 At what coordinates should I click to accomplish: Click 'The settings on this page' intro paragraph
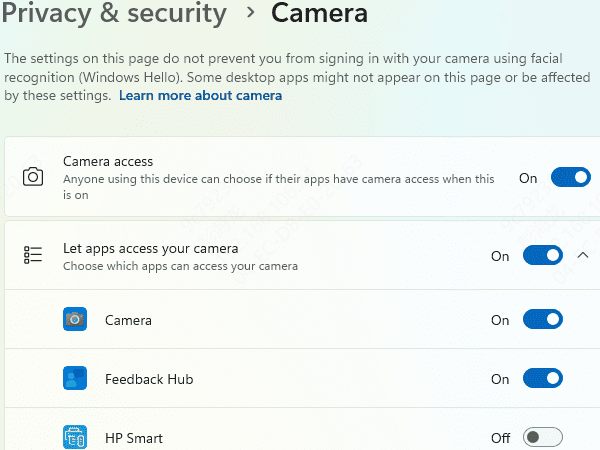point(297,77)
